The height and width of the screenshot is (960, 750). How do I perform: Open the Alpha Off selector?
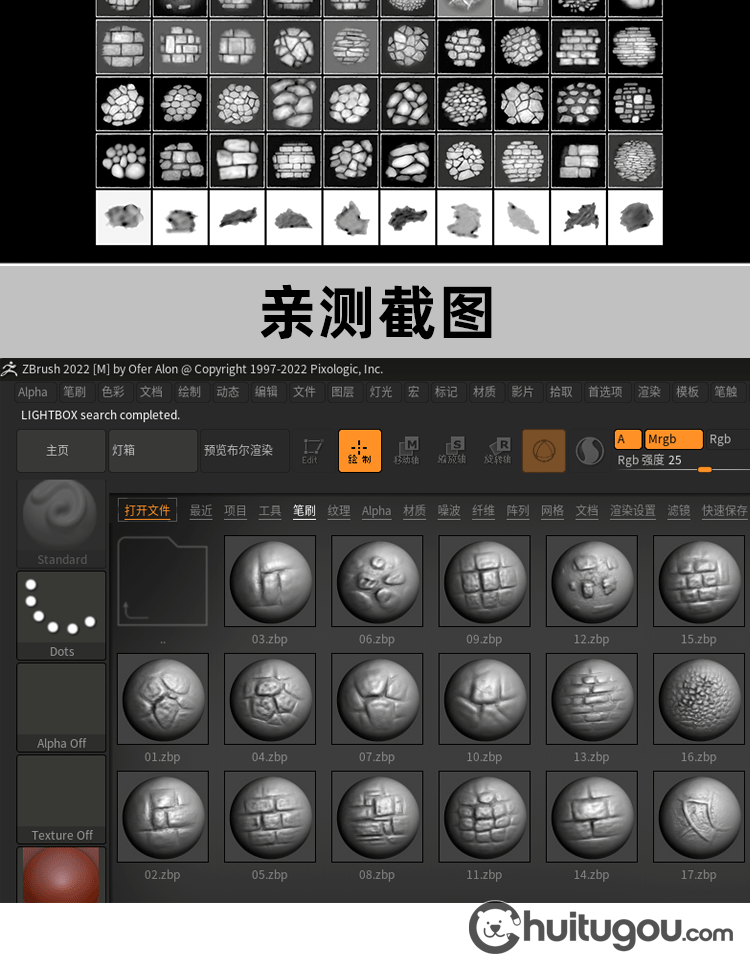pyautogui.click(x=61, y=707)
